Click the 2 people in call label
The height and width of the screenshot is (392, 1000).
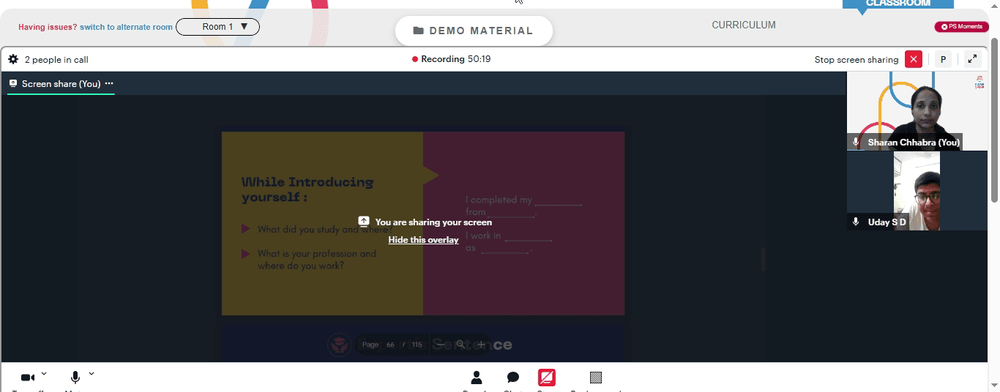[56, 60]
